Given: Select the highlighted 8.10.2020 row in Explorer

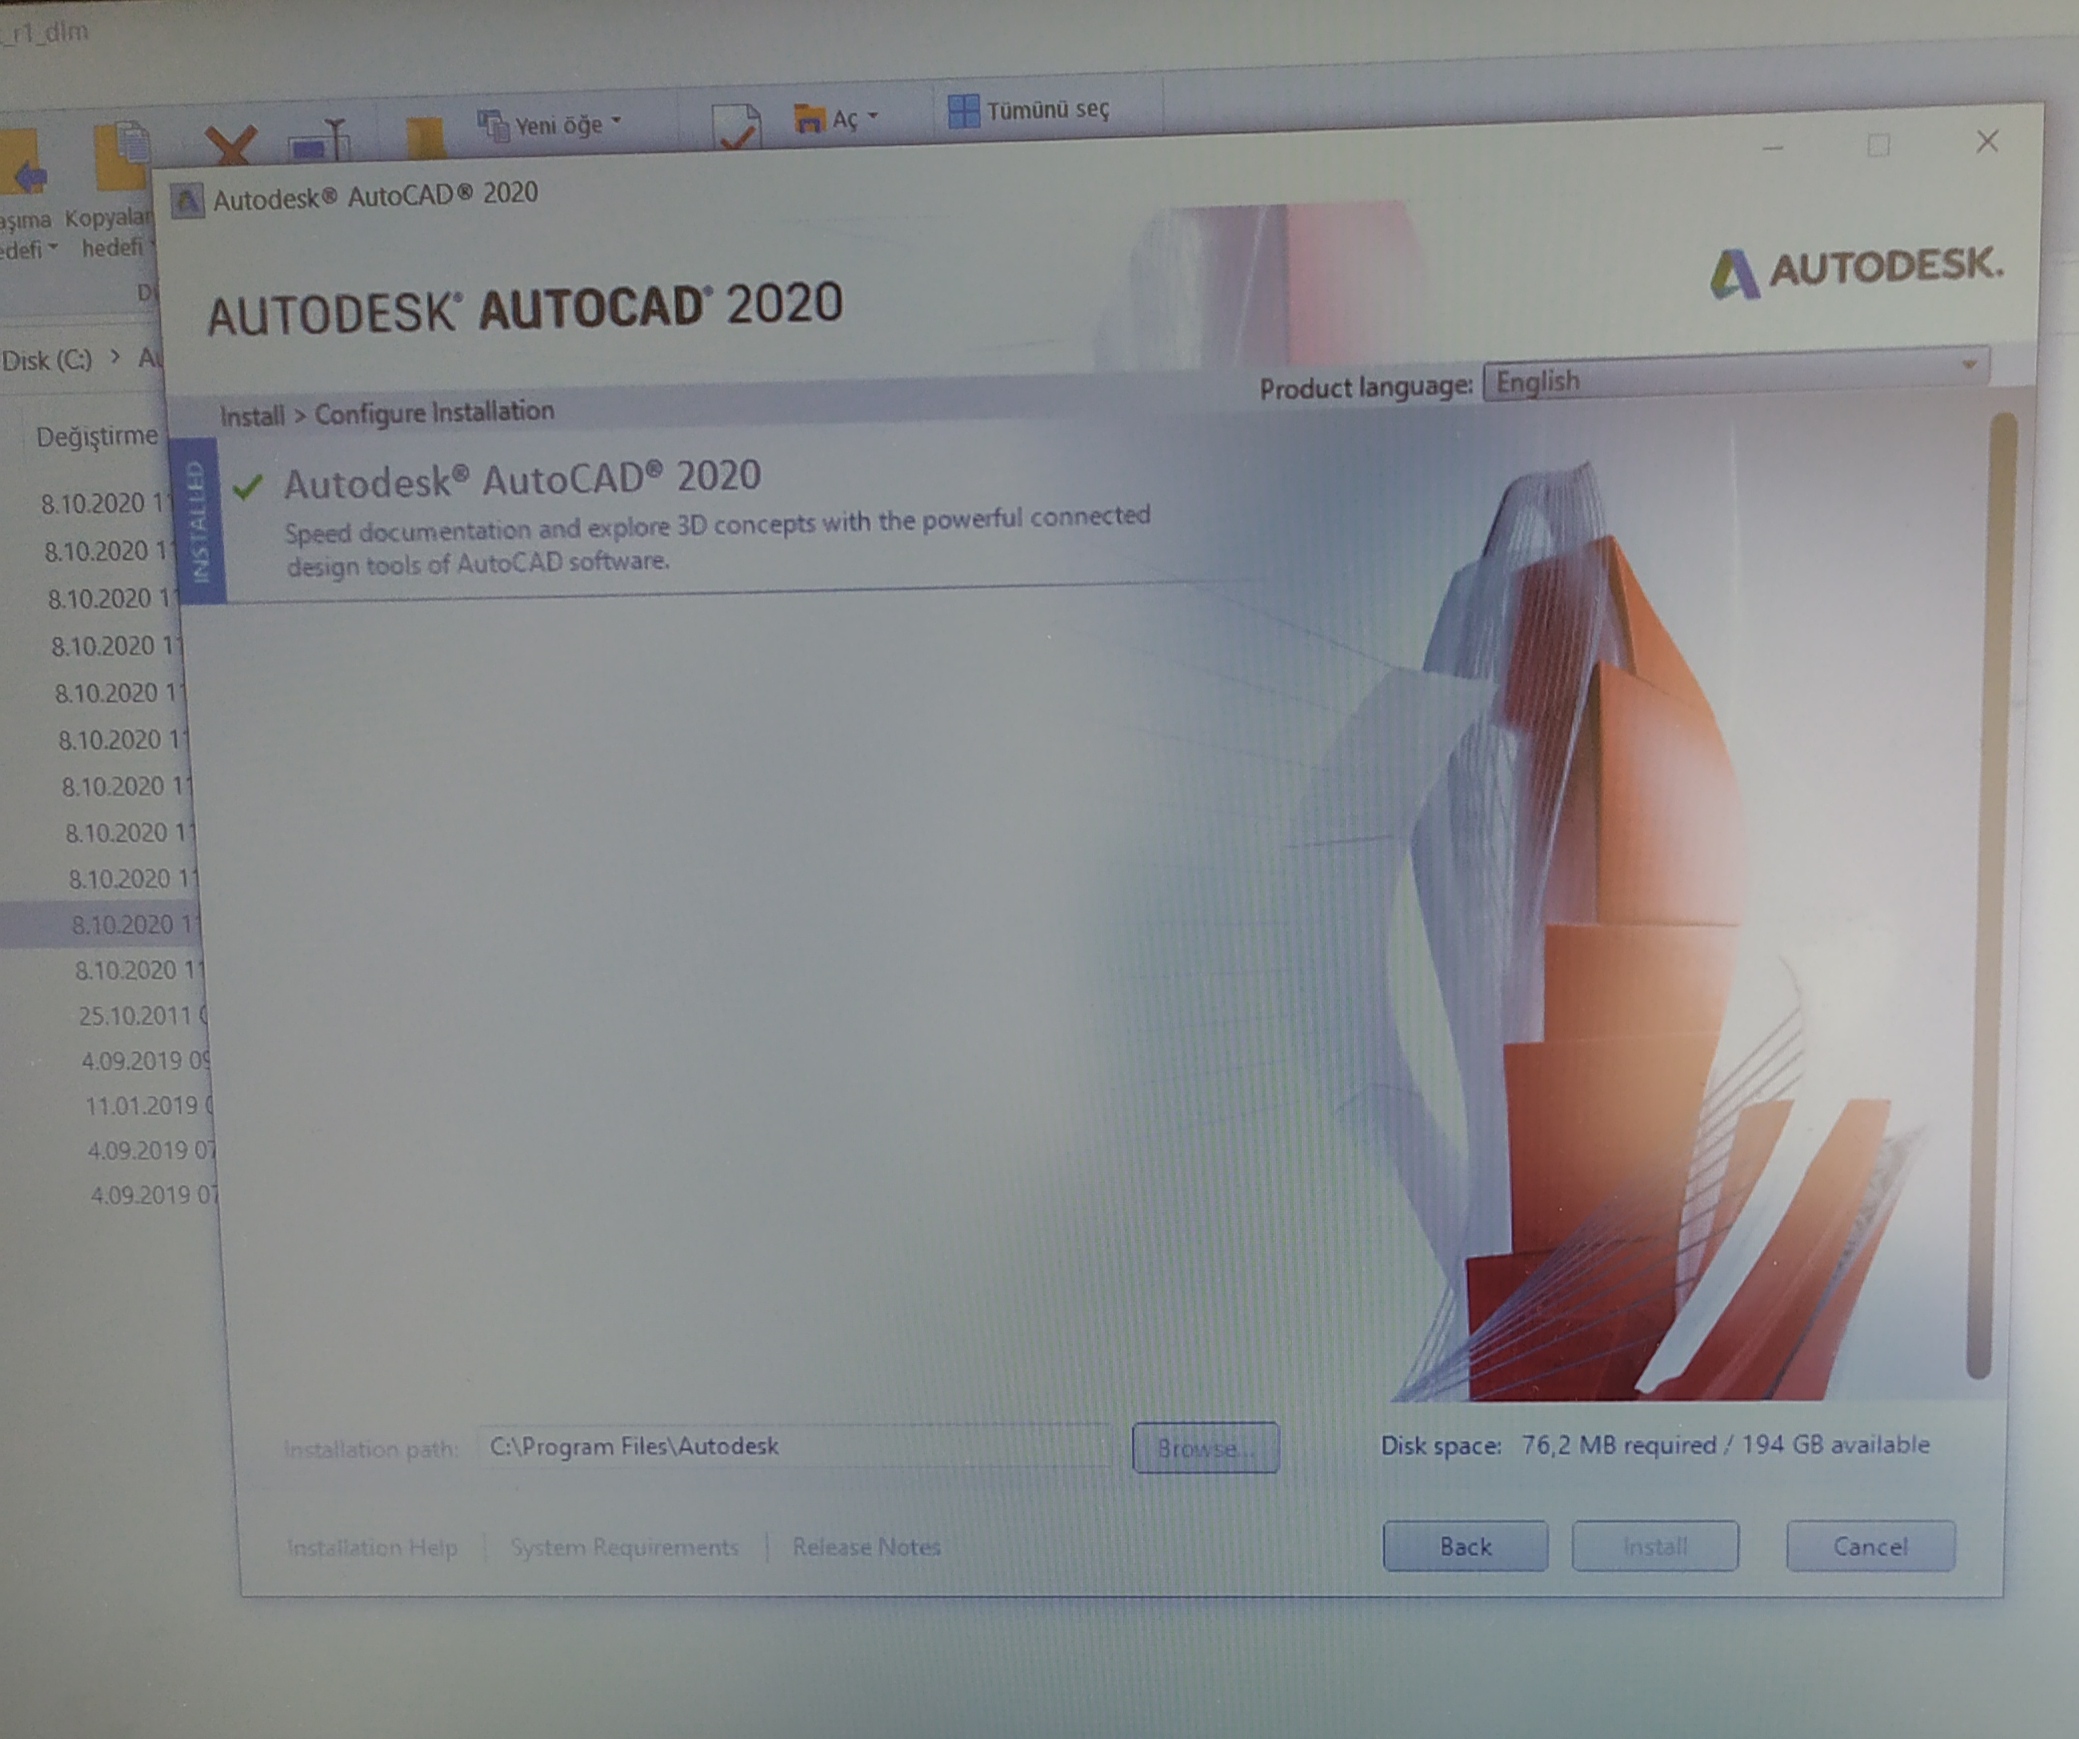Looking at the screenshot, I should (100, 924).
